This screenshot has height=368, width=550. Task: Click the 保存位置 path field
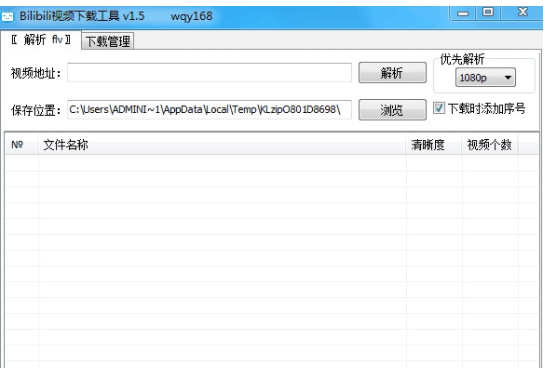(209, 110)
